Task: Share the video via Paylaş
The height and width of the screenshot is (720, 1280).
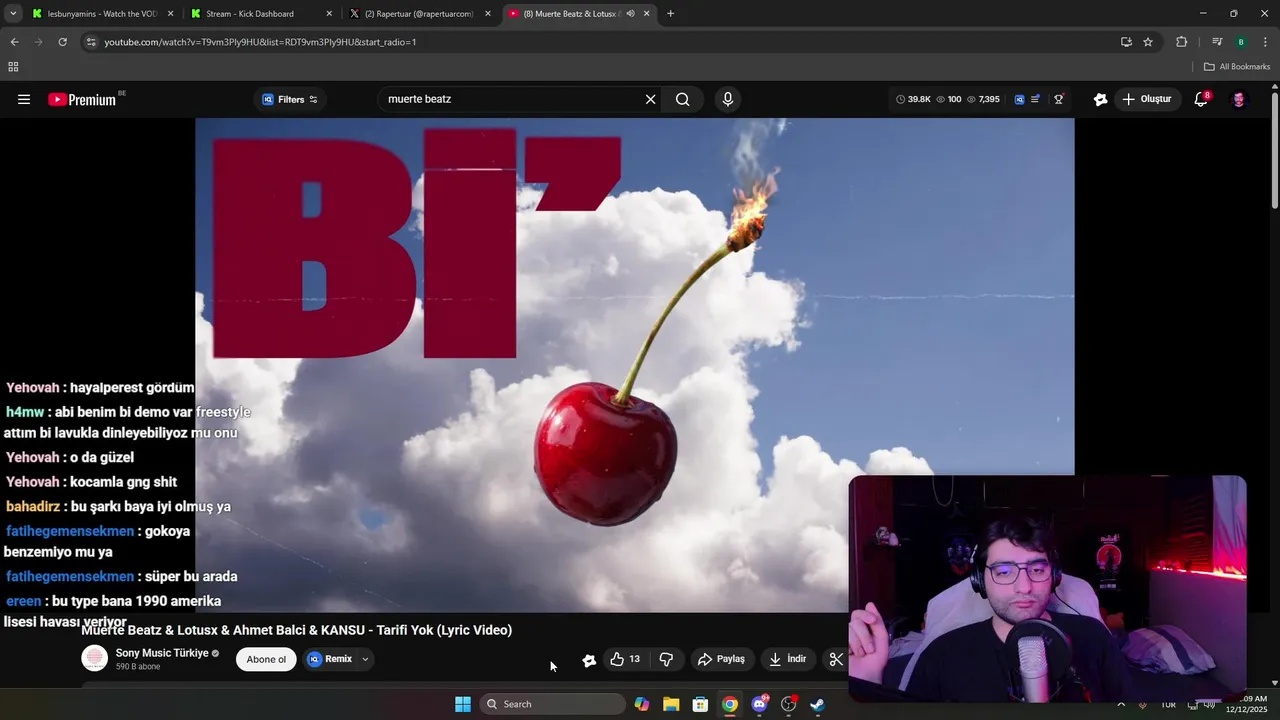Action: coord(721,659)
